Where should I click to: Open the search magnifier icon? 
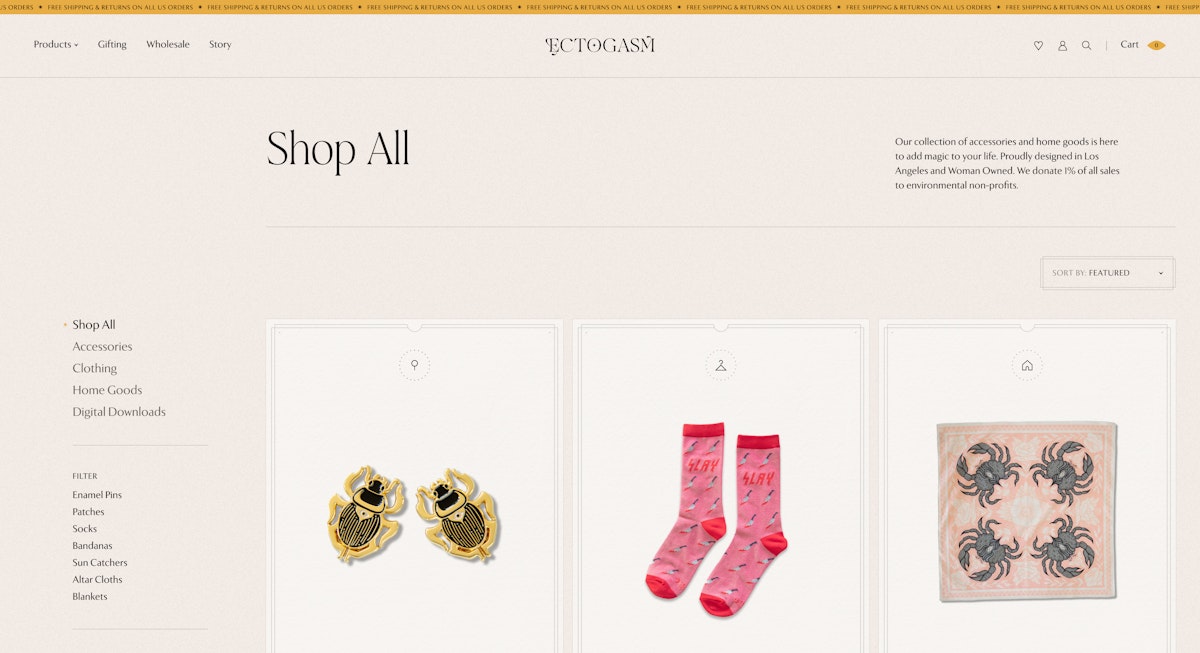[1086, 45]
